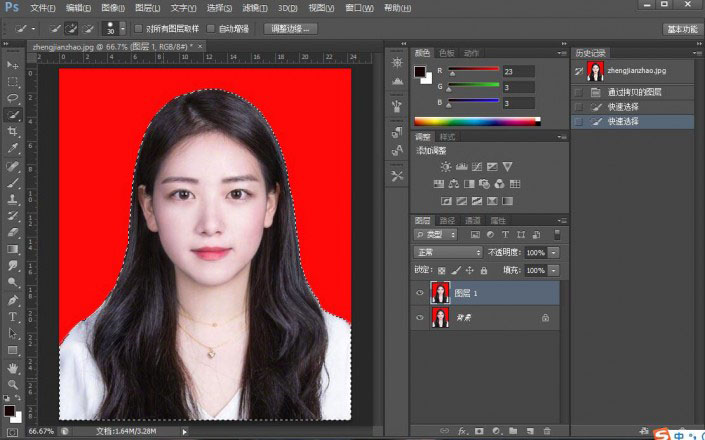Click the foreground color swatch in Color panel
Viewport: 705px width, 440px height.
pos(421,73)
